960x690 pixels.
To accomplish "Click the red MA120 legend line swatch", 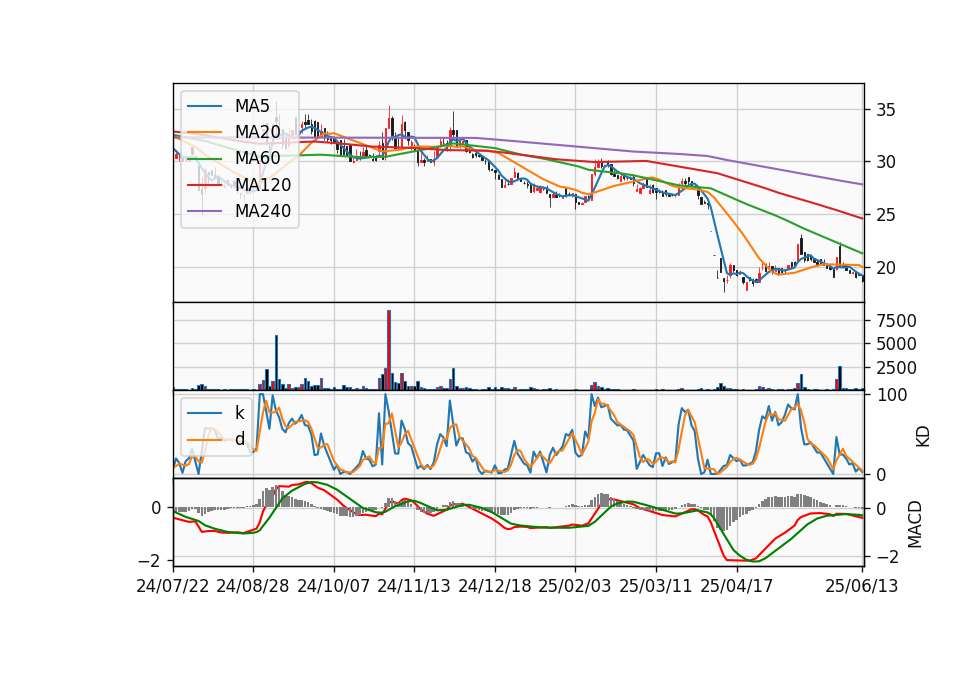I will tap(204, 185).
